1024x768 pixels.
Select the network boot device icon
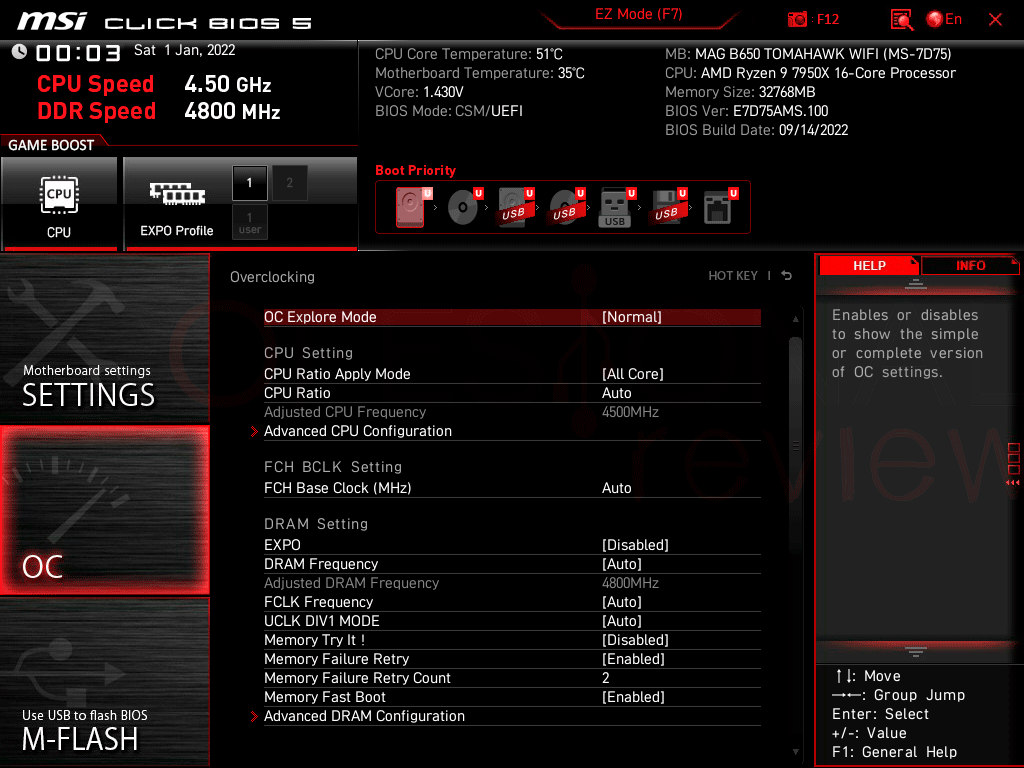[720, 207]
